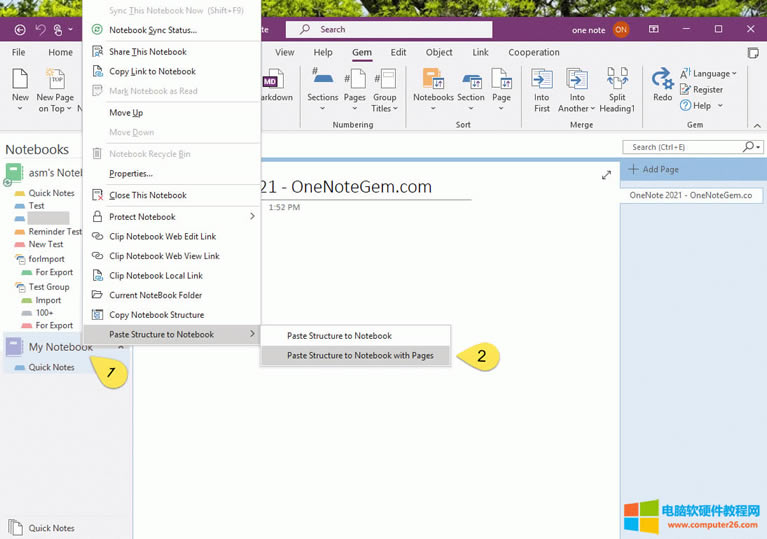This screenshot has width=767, height=539.
Task: Click the Register button
Action: click(x=701, y=90)
